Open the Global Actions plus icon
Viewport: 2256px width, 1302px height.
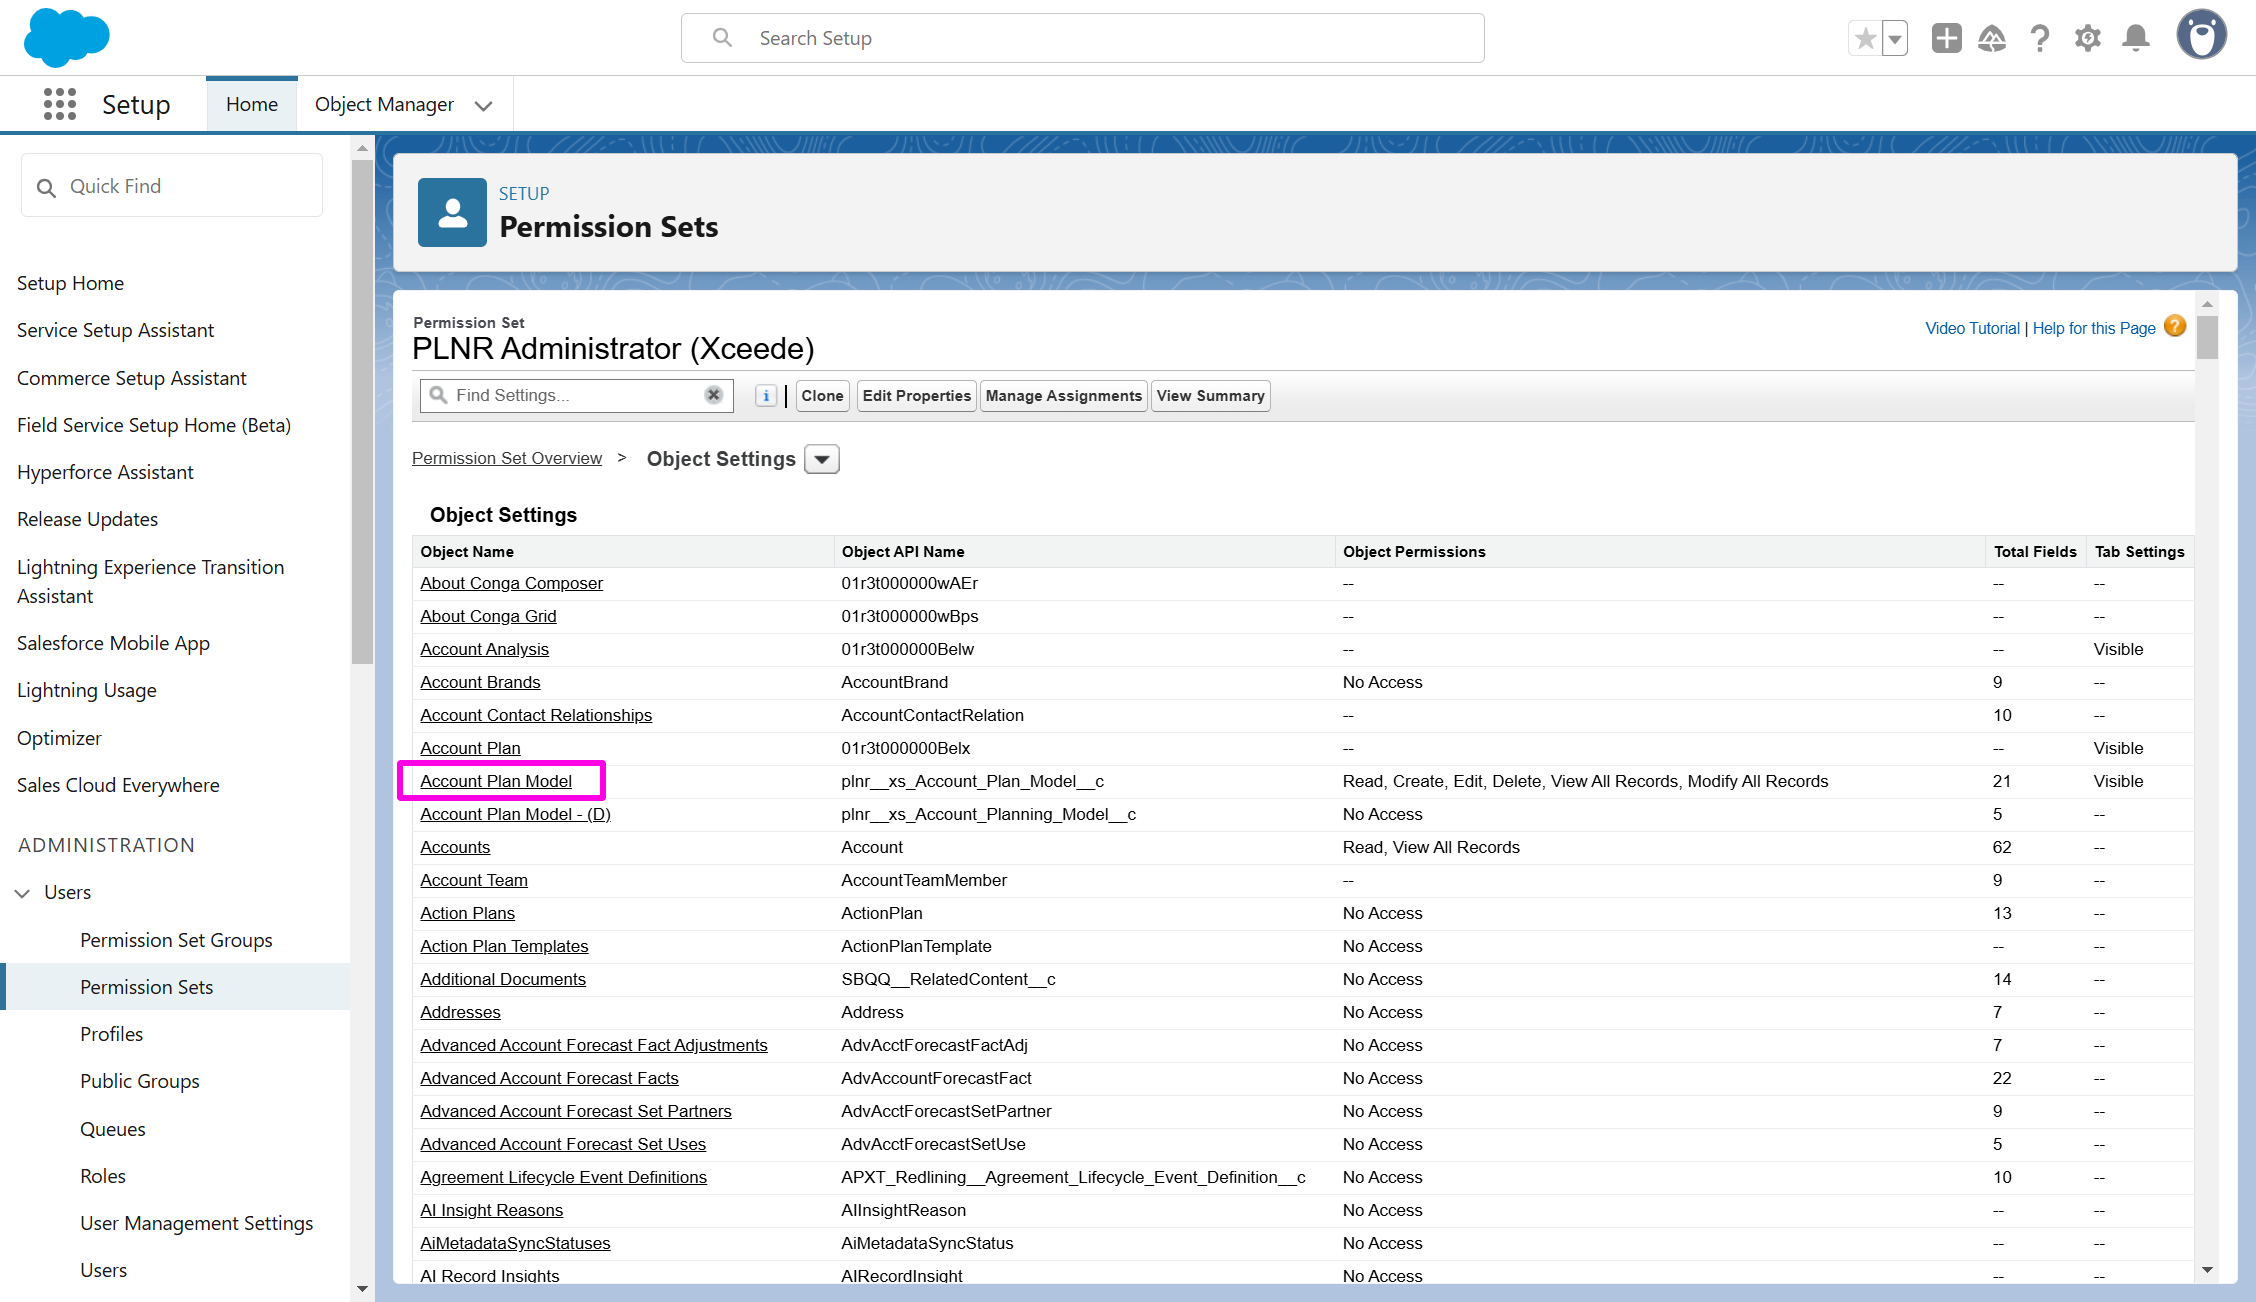coord(1946,39)
